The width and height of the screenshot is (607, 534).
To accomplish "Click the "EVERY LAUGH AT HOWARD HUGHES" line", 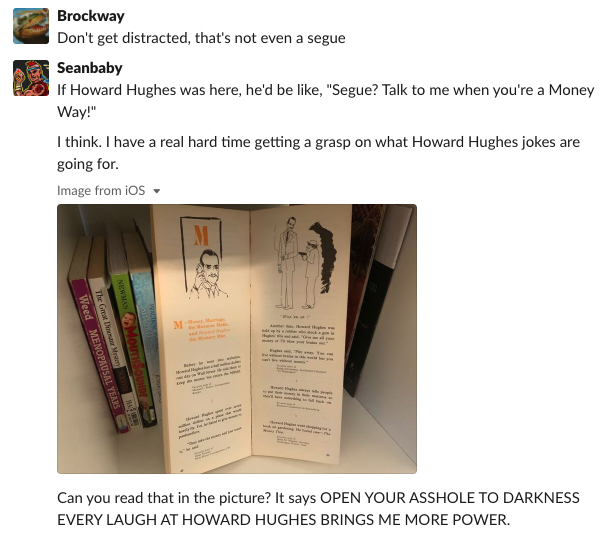I will pyautogui.click(x=283, y=520).
